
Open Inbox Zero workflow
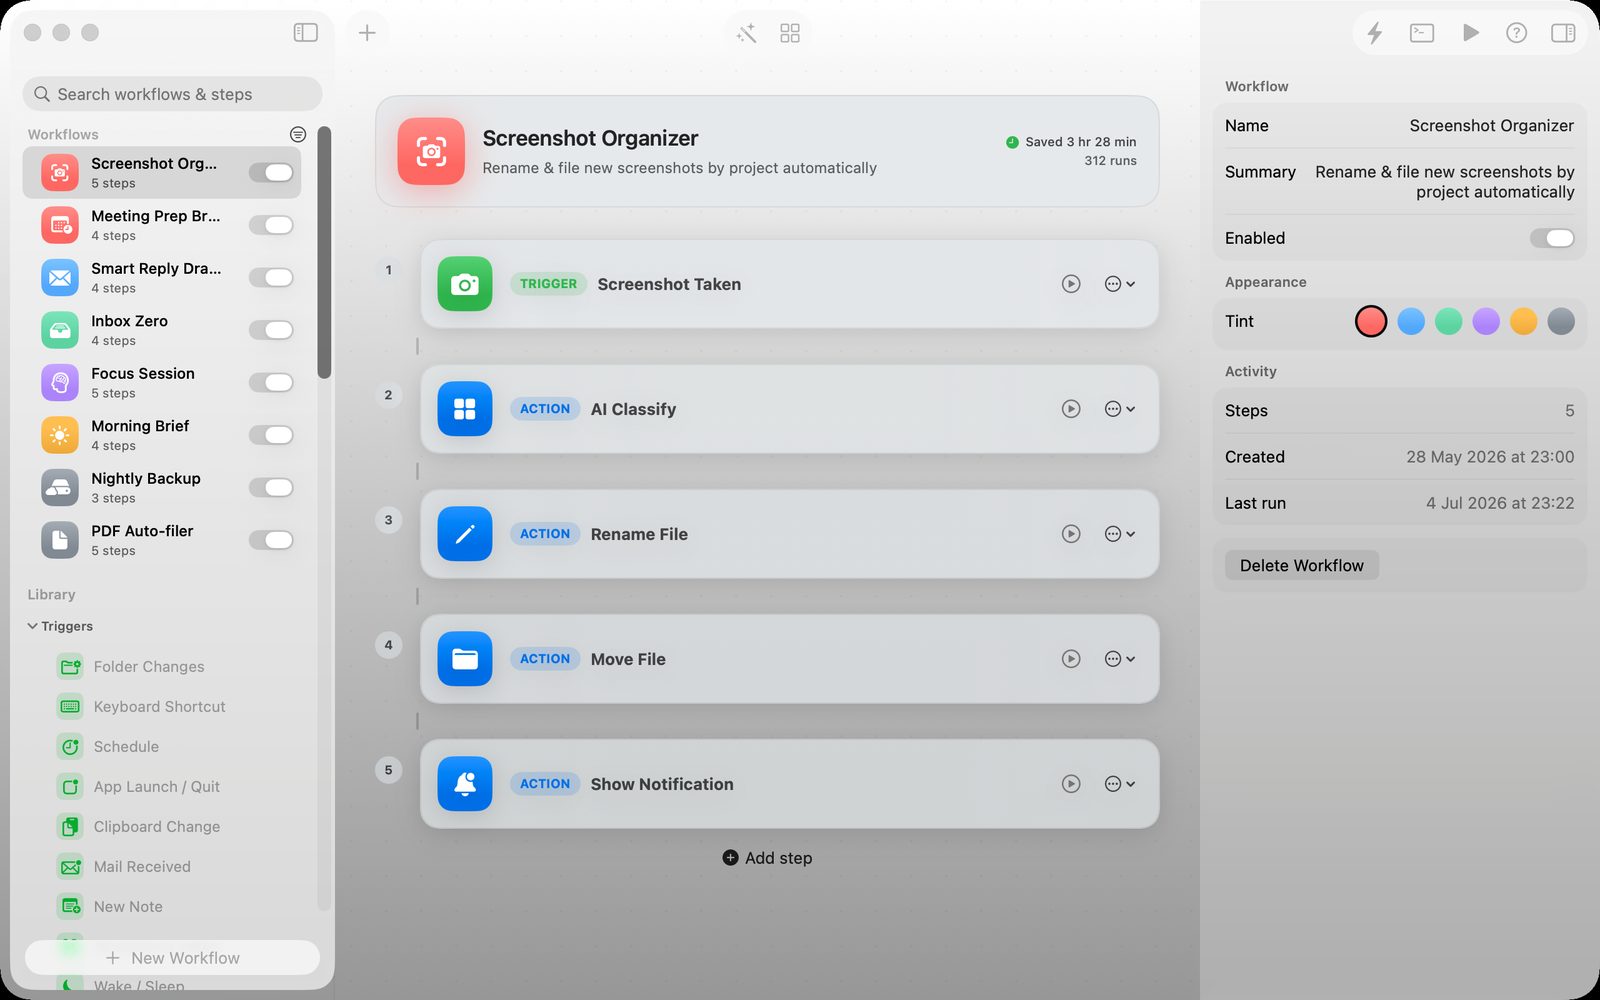[162, 330]
